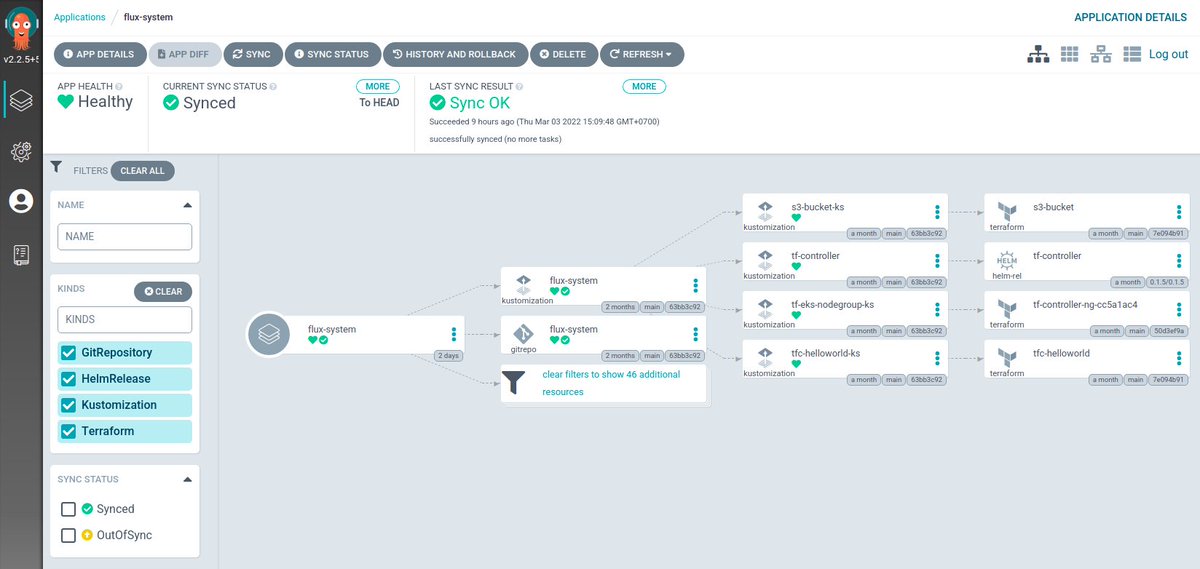Check the OutOfSync status filter
This screenshot has width=1200, height=569.
coord(69,535)
